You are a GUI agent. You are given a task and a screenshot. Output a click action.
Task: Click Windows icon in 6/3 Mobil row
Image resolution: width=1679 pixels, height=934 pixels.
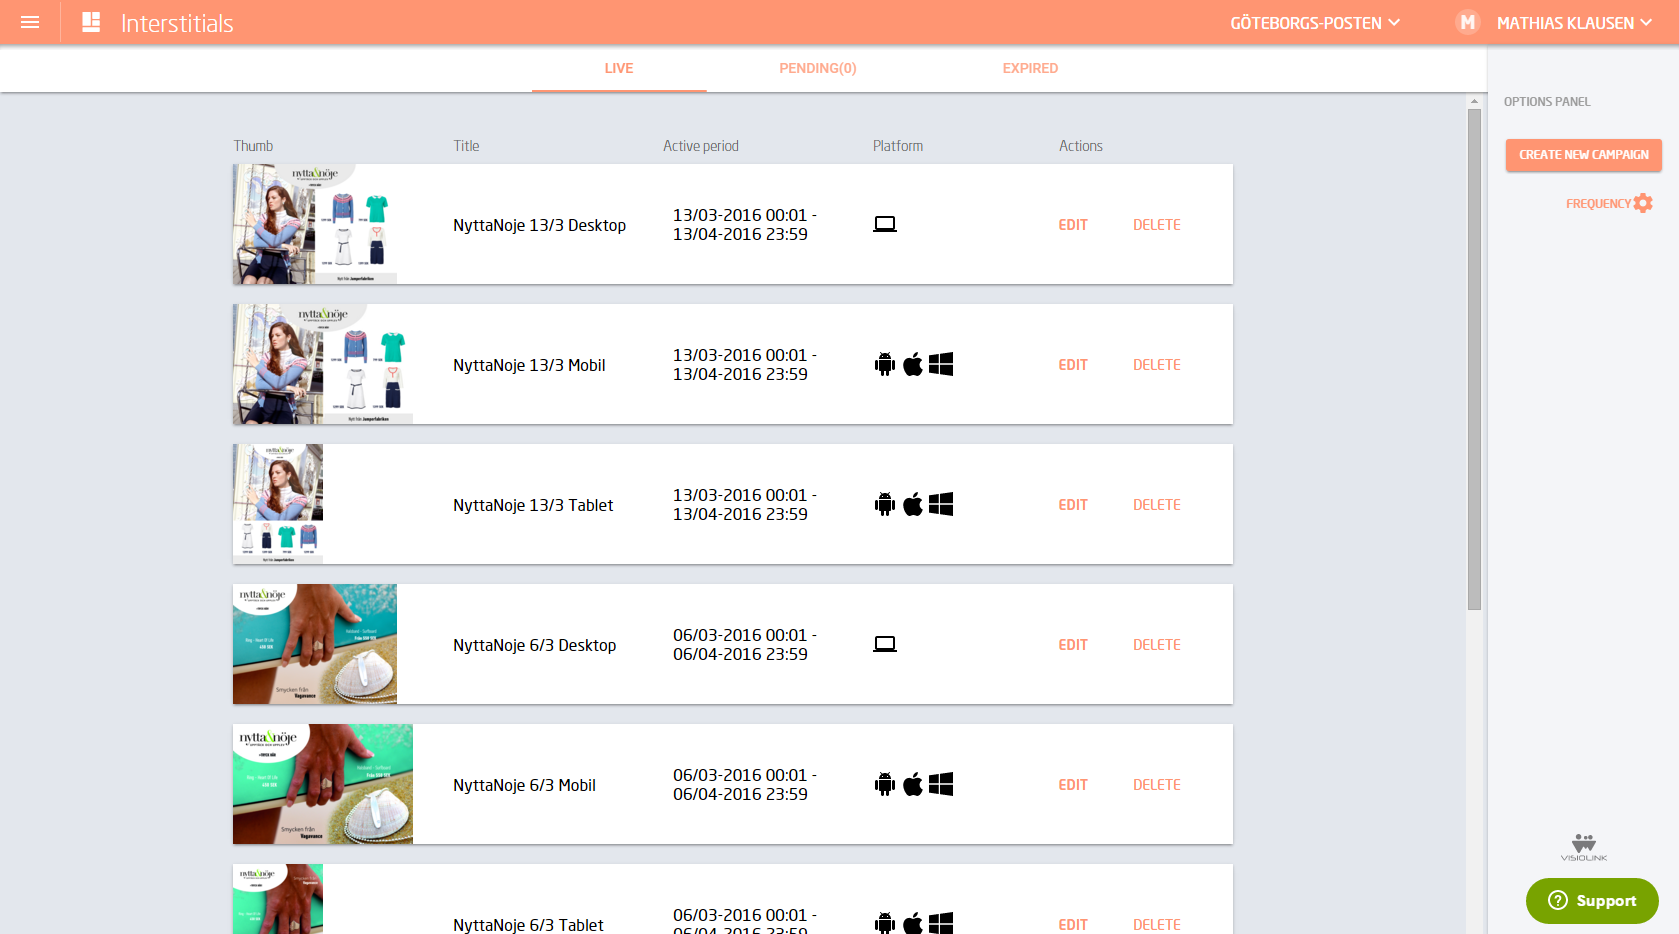[941, 784]
